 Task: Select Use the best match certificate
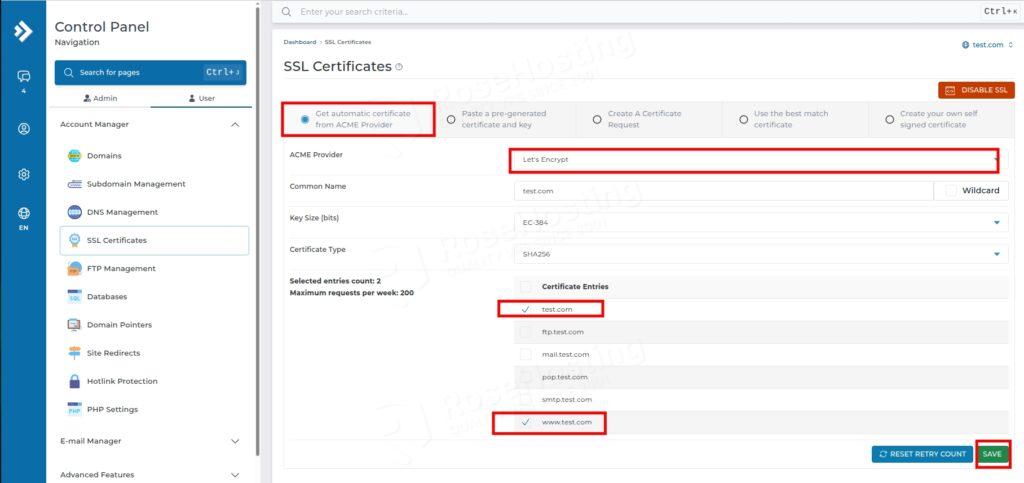pyautogui.click(x=743, y=119)
